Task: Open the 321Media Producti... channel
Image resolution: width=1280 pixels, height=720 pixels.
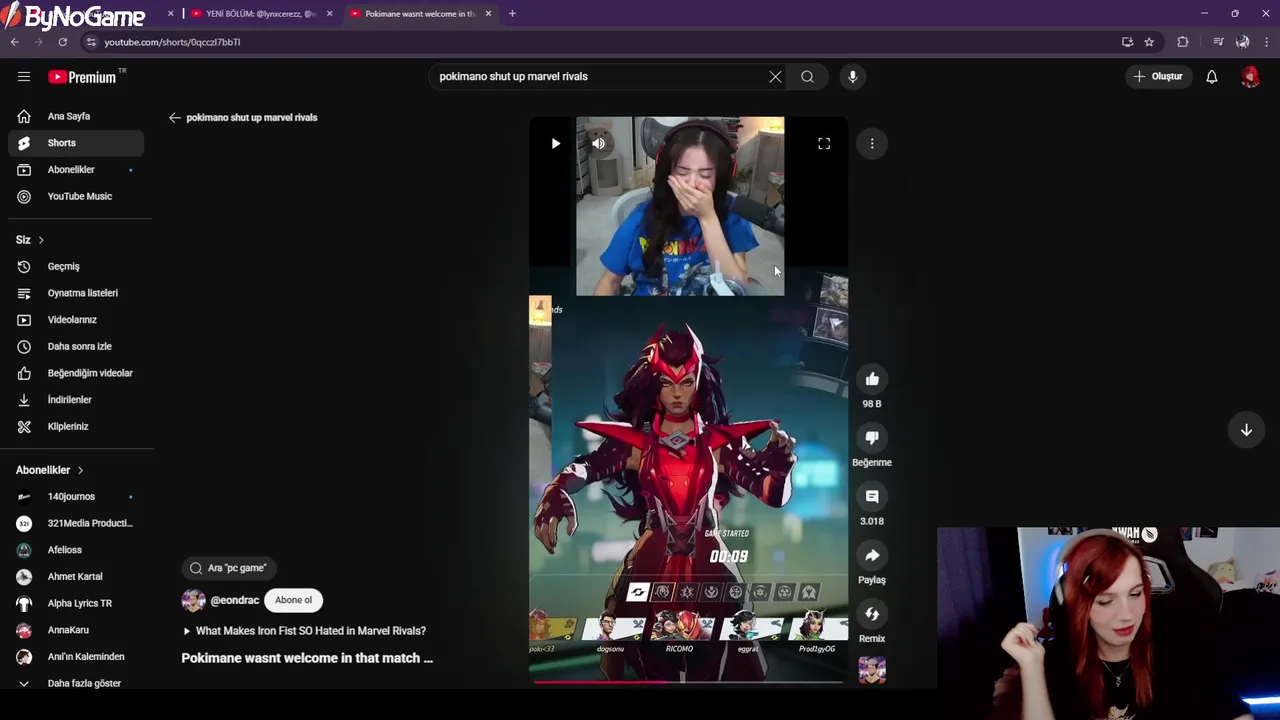Action: tap(76, 523)
